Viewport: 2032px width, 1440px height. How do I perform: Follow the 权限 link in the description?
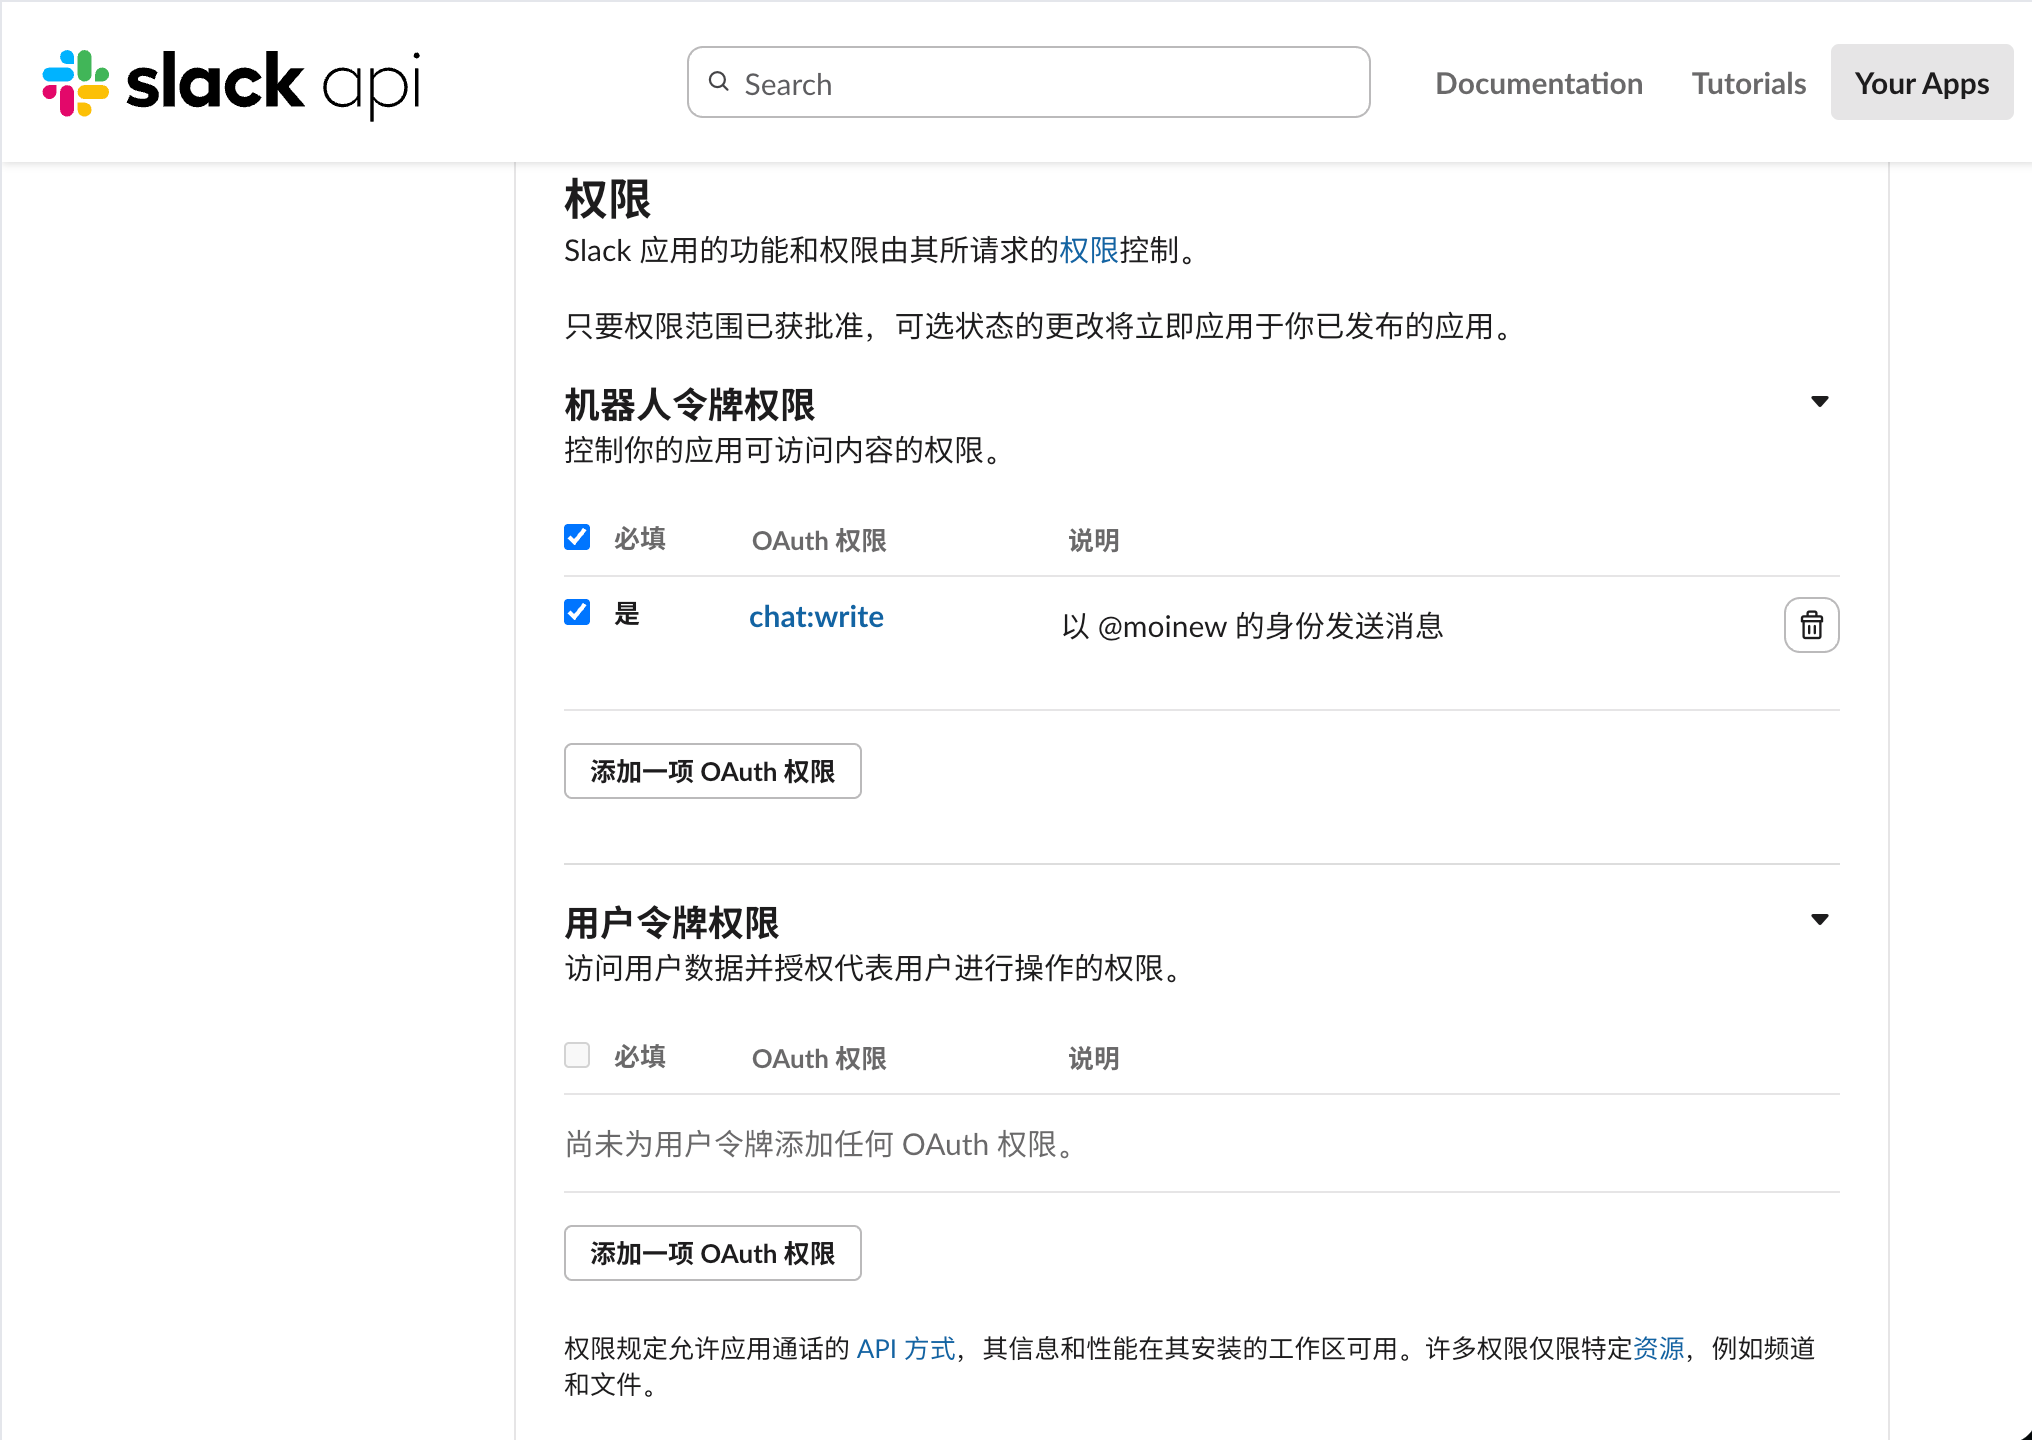(x=1089, y=250)
